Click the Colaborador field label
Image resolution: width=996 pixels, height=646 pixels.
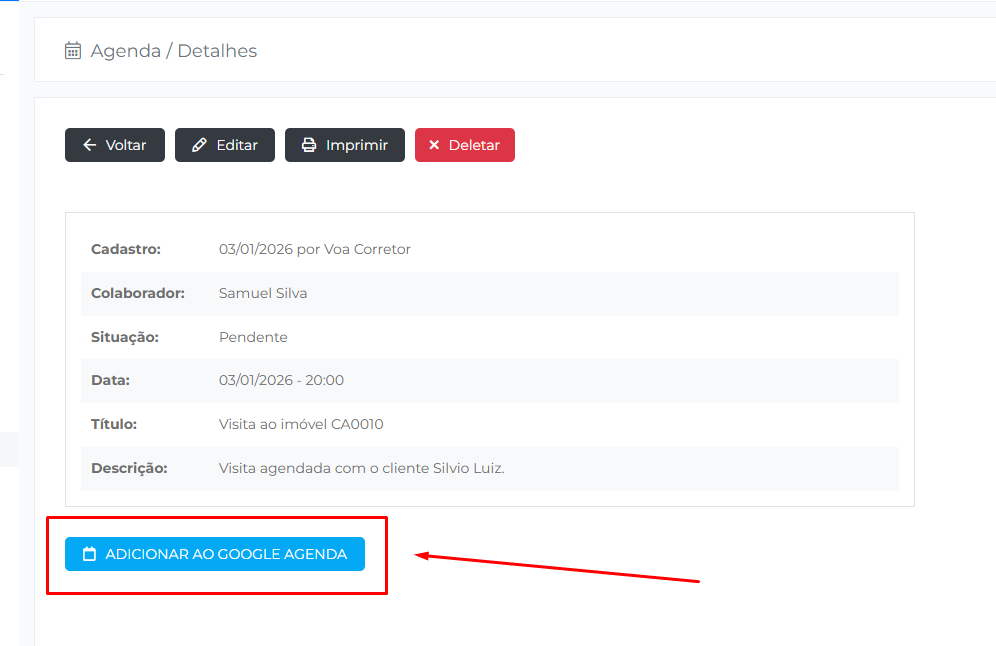(138, 293)
